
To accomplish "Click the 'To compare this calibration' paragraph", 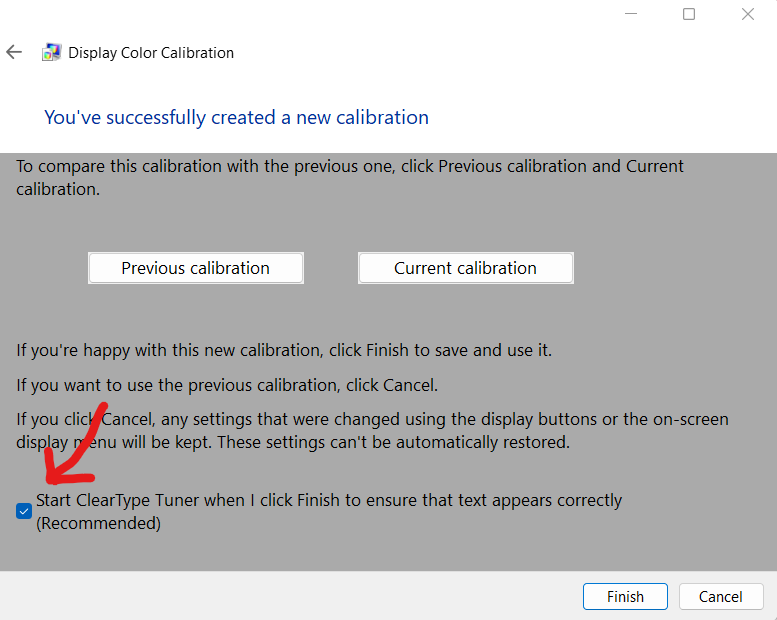I will [350, 166].
